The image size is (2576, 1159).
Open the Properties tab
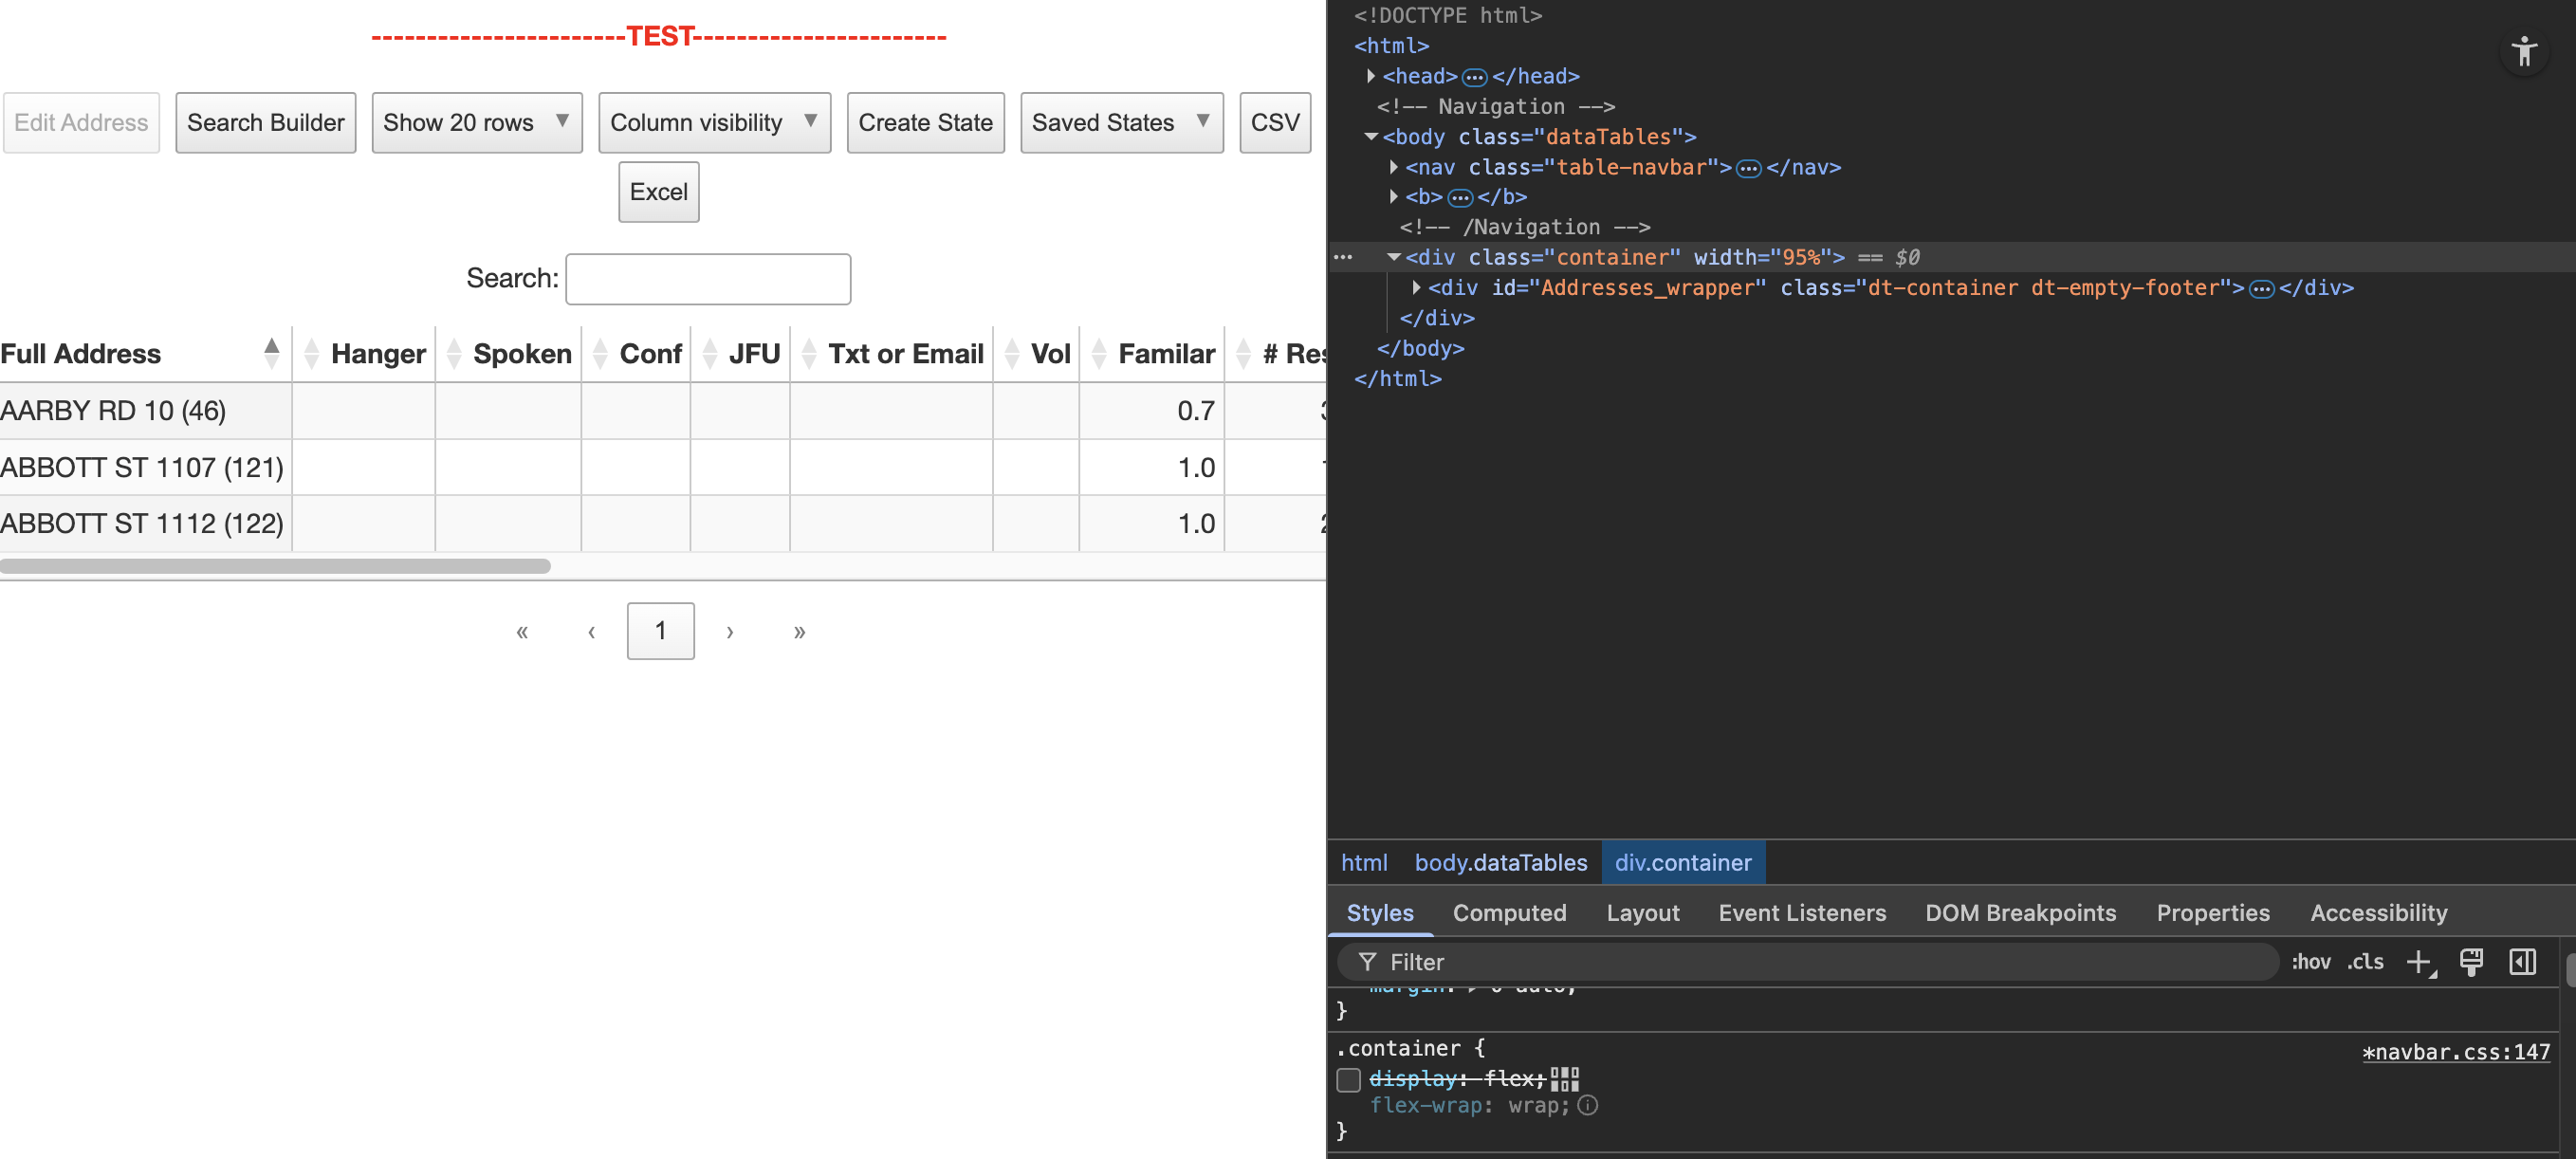pyautogui.click(x=2212, y=913)
